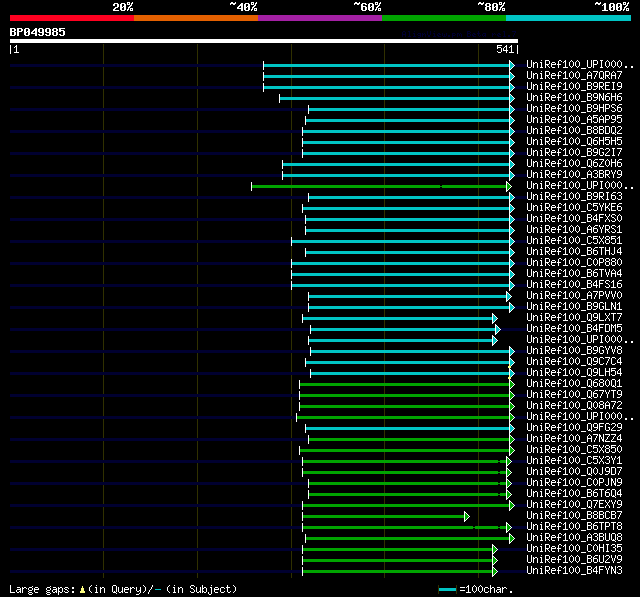The height and width of the screenshot is (597, 640).
Task: Select the UniRef100_Q6H5H5 label
Action: tap(574, 142)
